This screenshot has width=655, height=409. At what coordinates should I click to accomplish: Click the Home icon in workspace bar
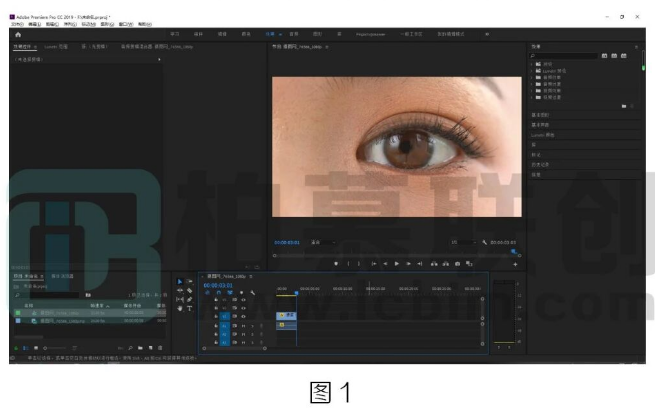click(18, 34)
